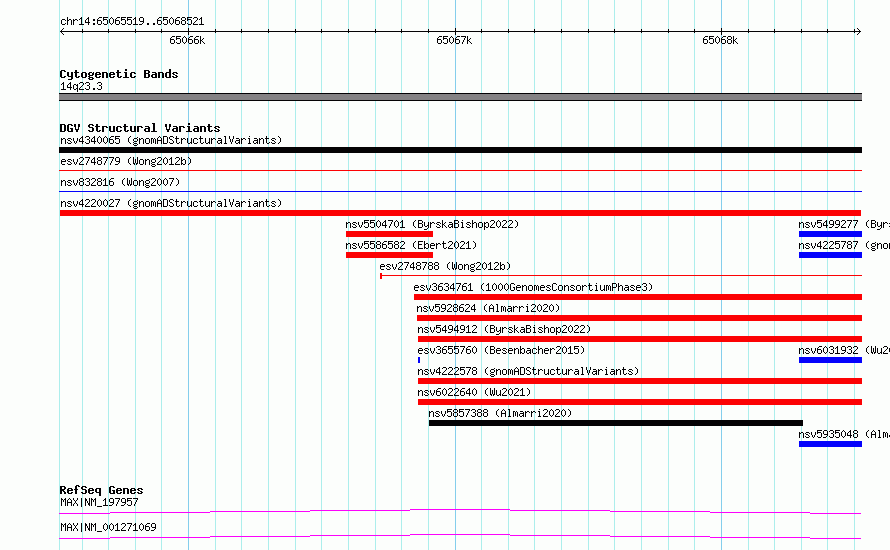Click the blue bar under nsv5935048

830,444
